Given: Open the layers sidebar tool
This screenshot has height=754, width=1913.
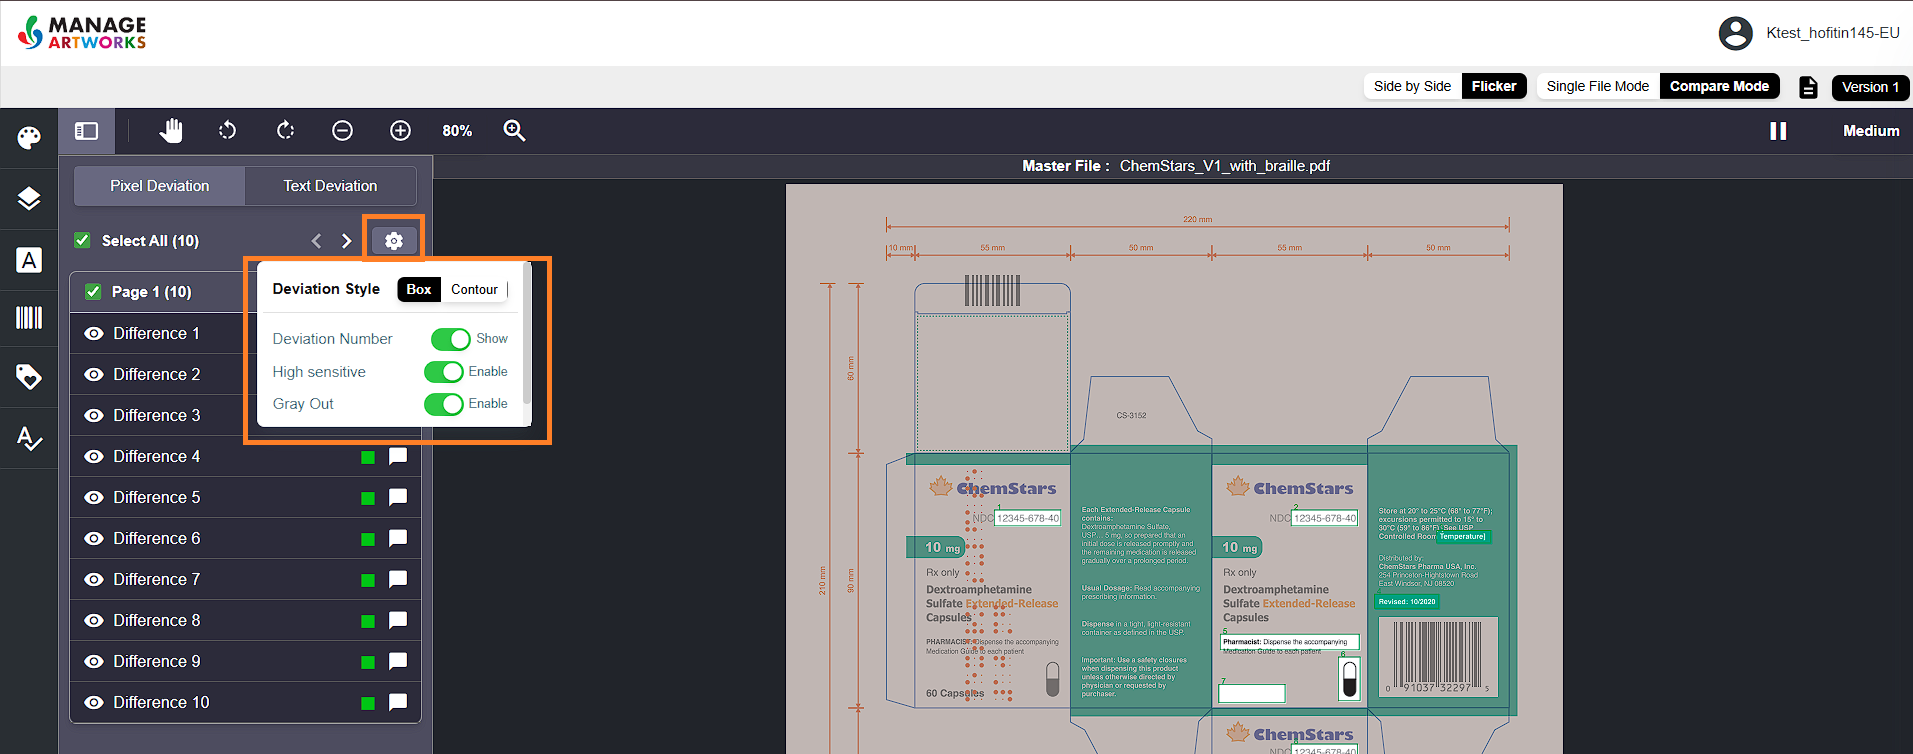Looking at the screenshot, I should pos(29,199).
